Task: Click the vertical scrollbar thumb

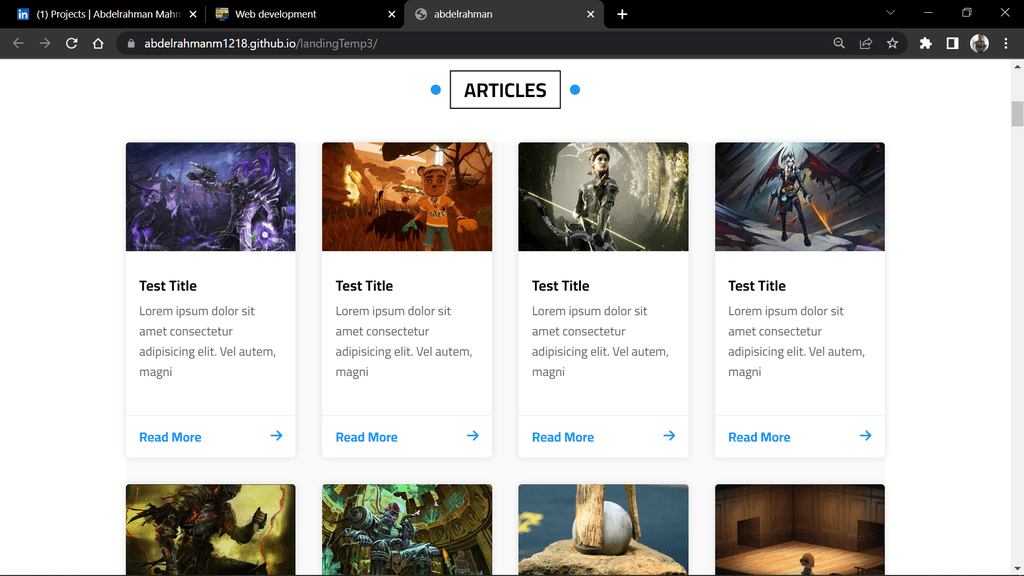Action: tap(1017, 114)
